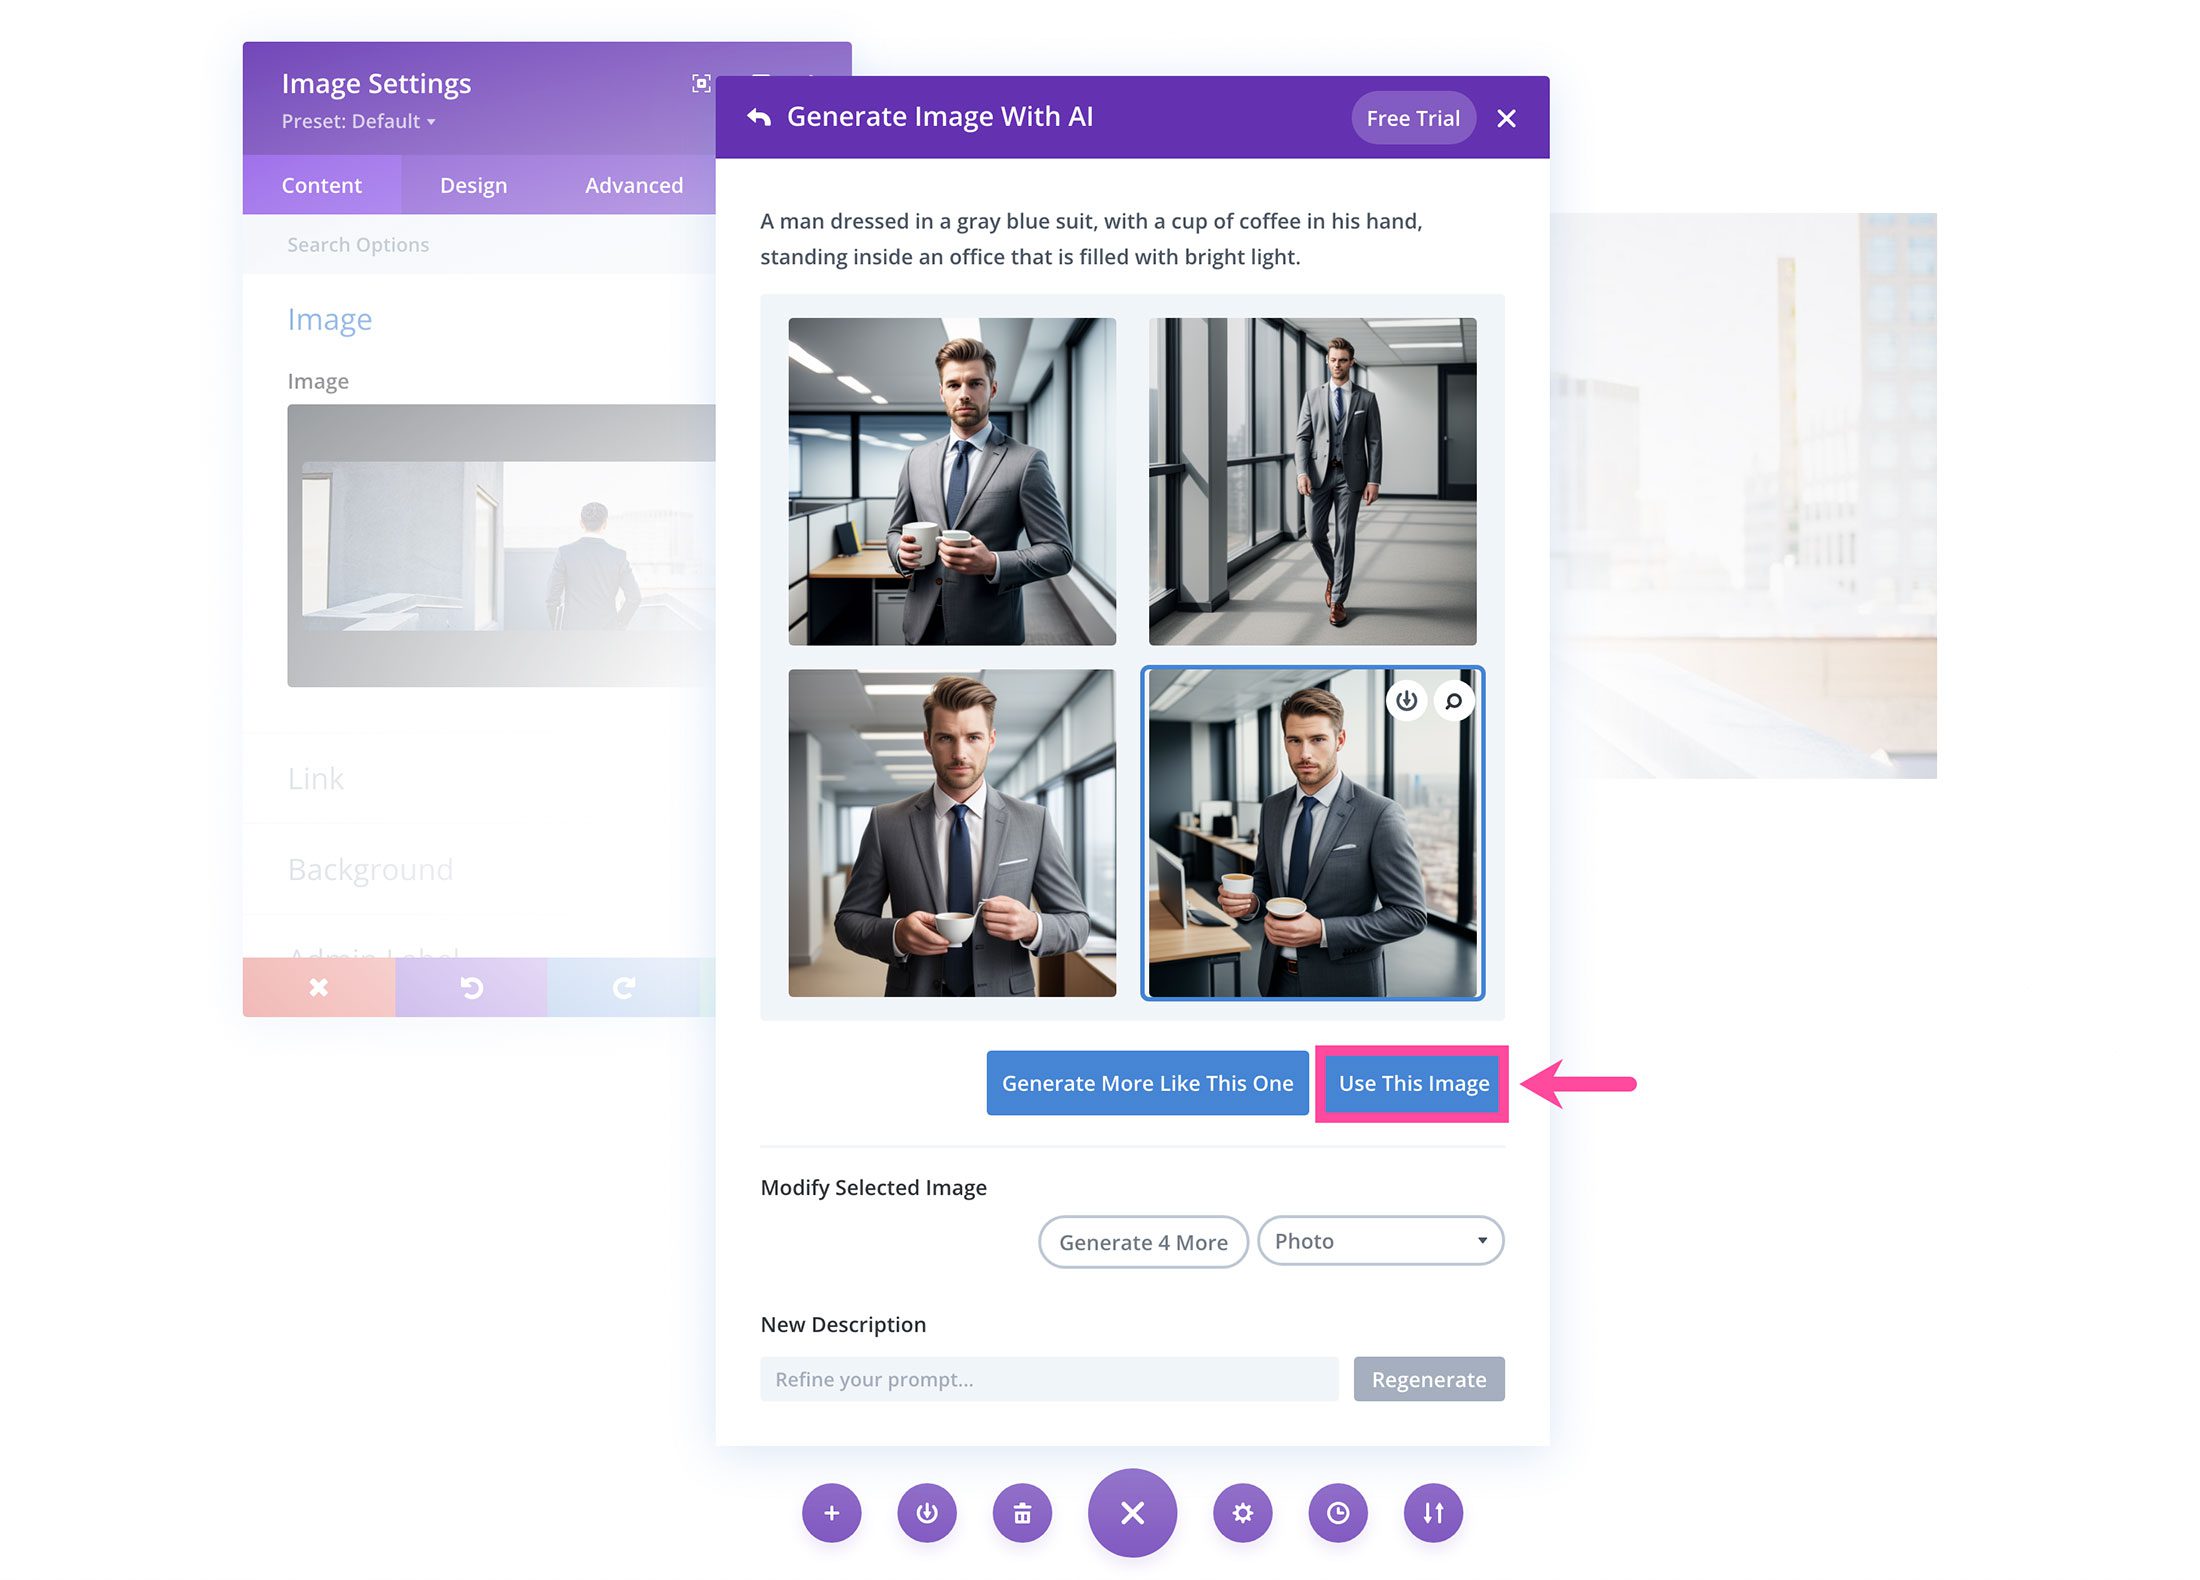Open the Photo style dropdown
The image size is (2200, 1580).
coord(1378,1240)
